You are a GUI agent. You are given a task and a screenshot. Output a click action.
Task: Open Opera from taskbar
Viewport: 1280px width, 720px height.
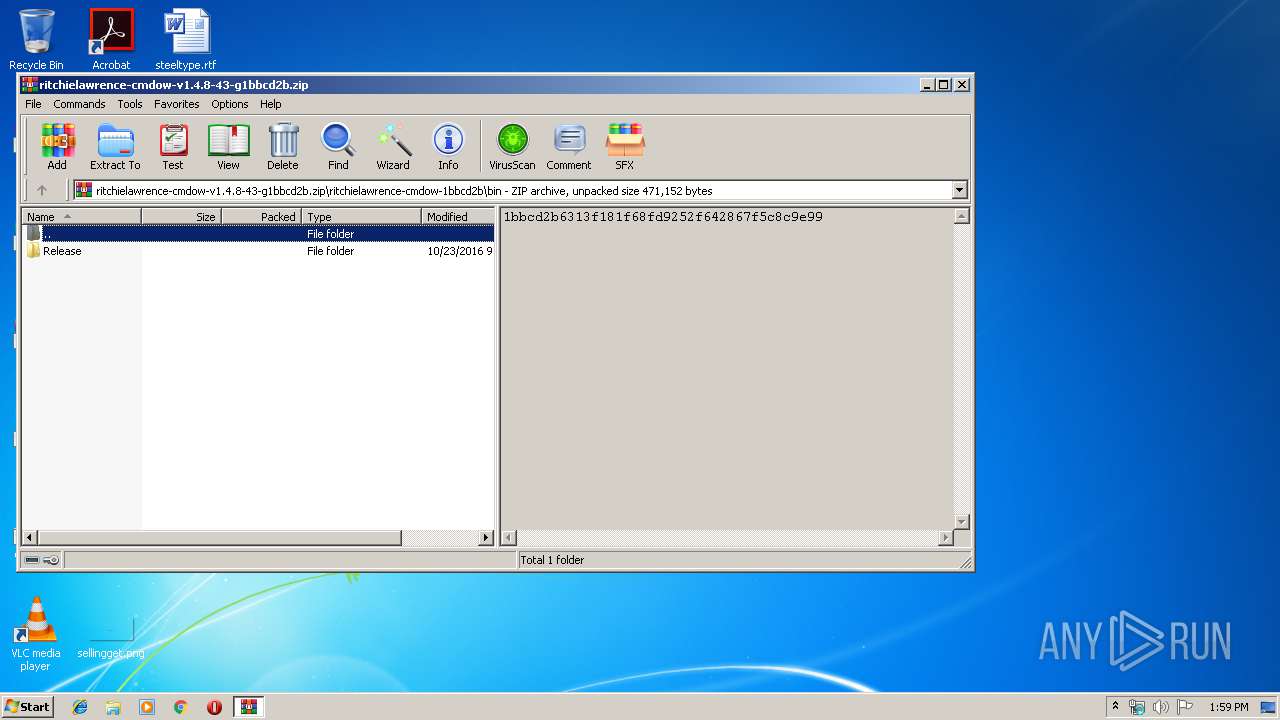[x=214, y=707]
